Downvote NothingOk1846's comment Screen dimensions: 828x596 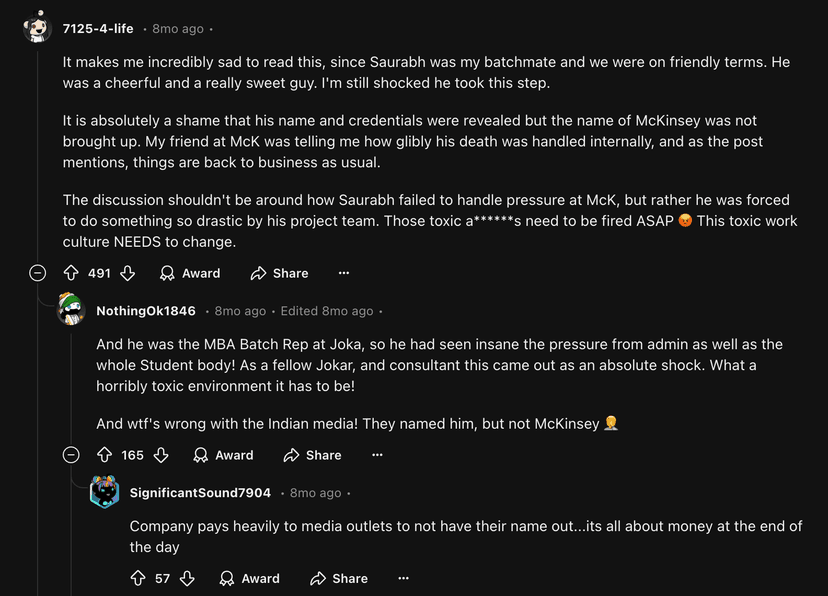tap(160, 455)
